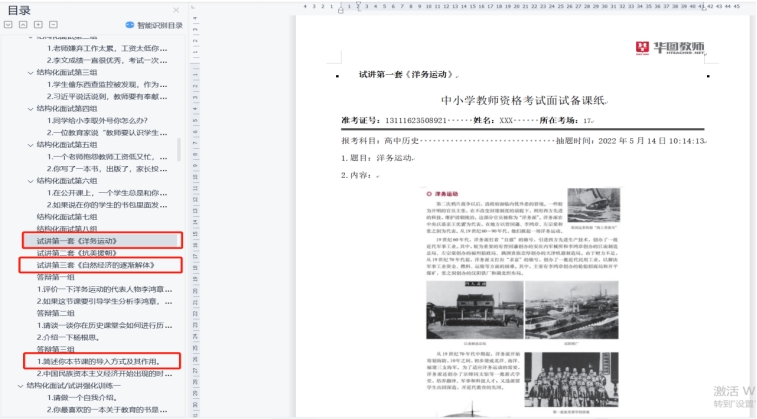Close the 目录 navigation pane

(x=176, y=9)
